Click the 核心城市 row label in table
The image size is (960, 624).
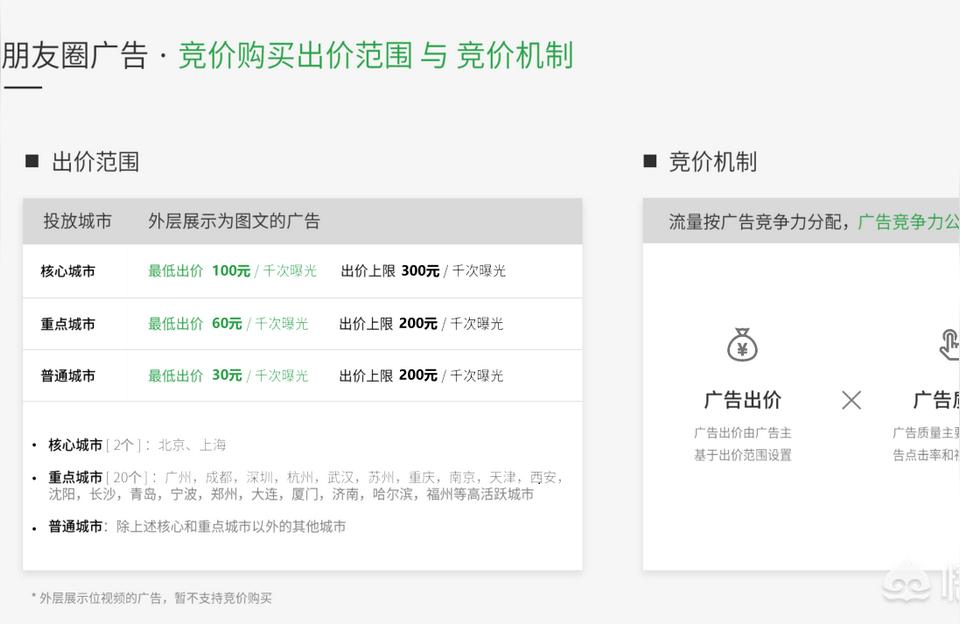pyautogui.click(x=68, y=271)
